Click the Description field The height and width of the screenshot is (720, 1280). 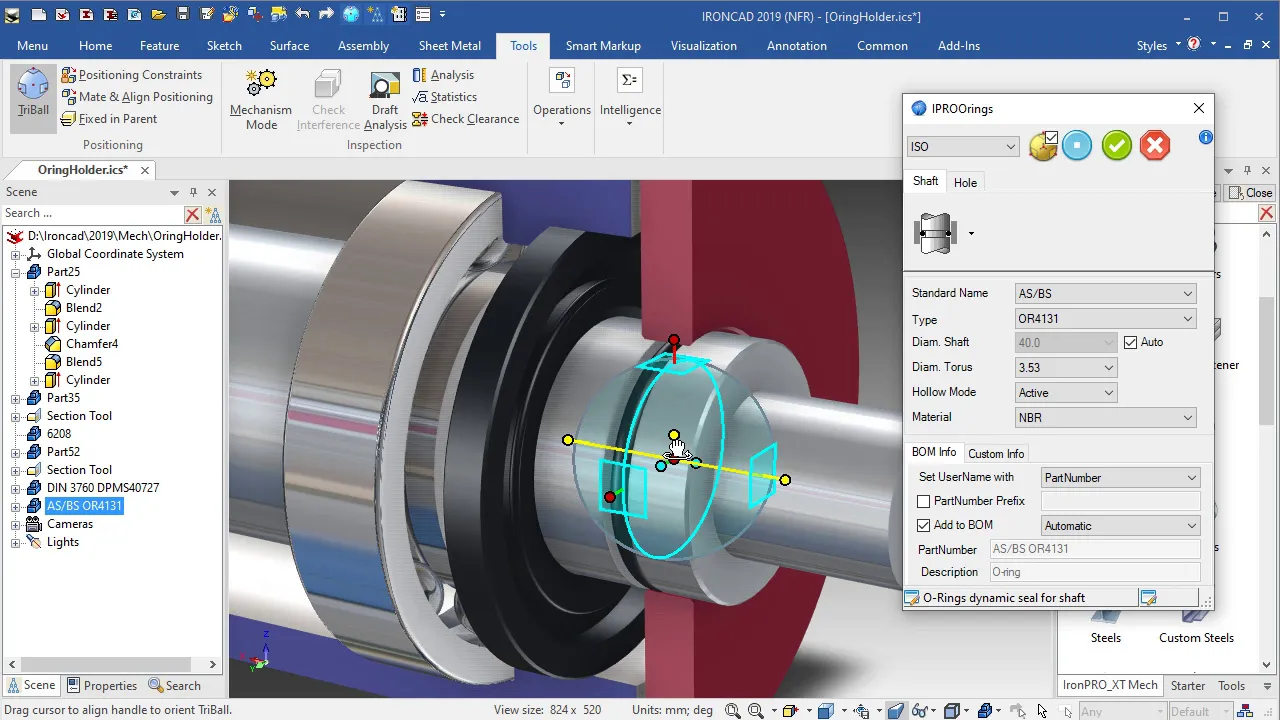coord(1095,572)
